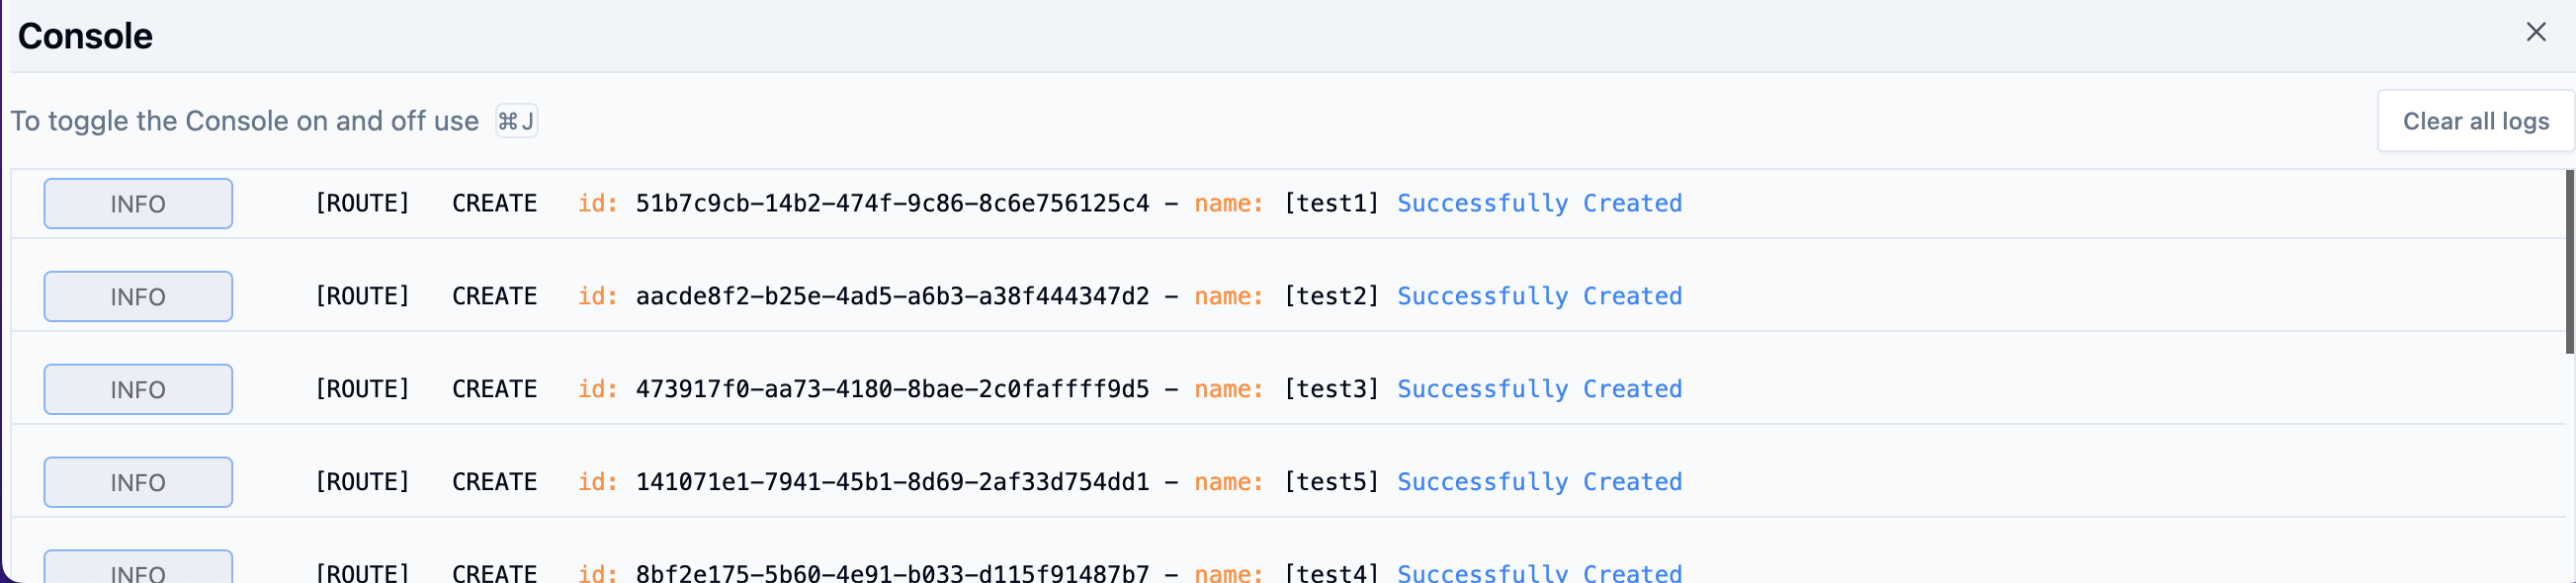Click the INFO badge for test1 log
Image resolution: width=2576 pixels, height=583 pixels.
point(138,204)
